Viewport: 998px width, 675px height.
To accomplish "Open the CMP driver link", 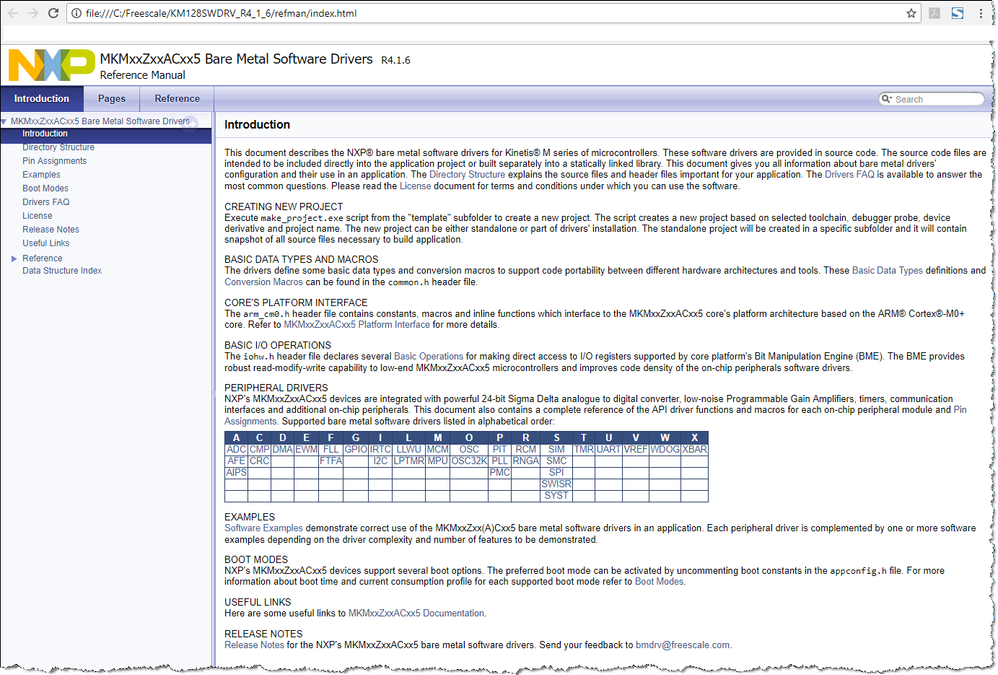I will coord(259,450).
